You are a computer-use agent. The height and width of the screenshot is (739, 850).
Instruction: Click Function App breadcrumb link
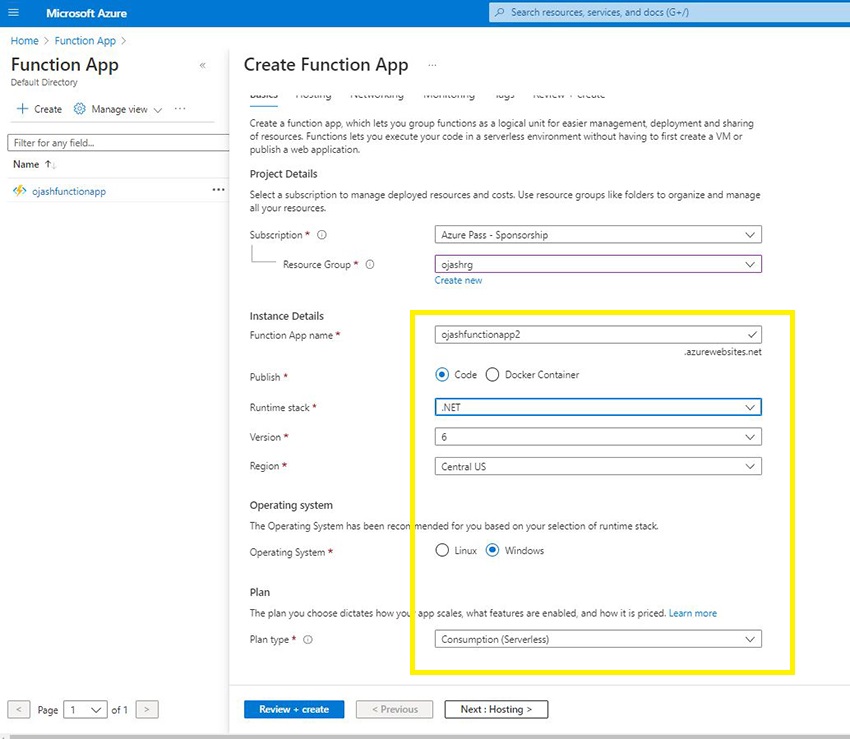coord(85,41)
